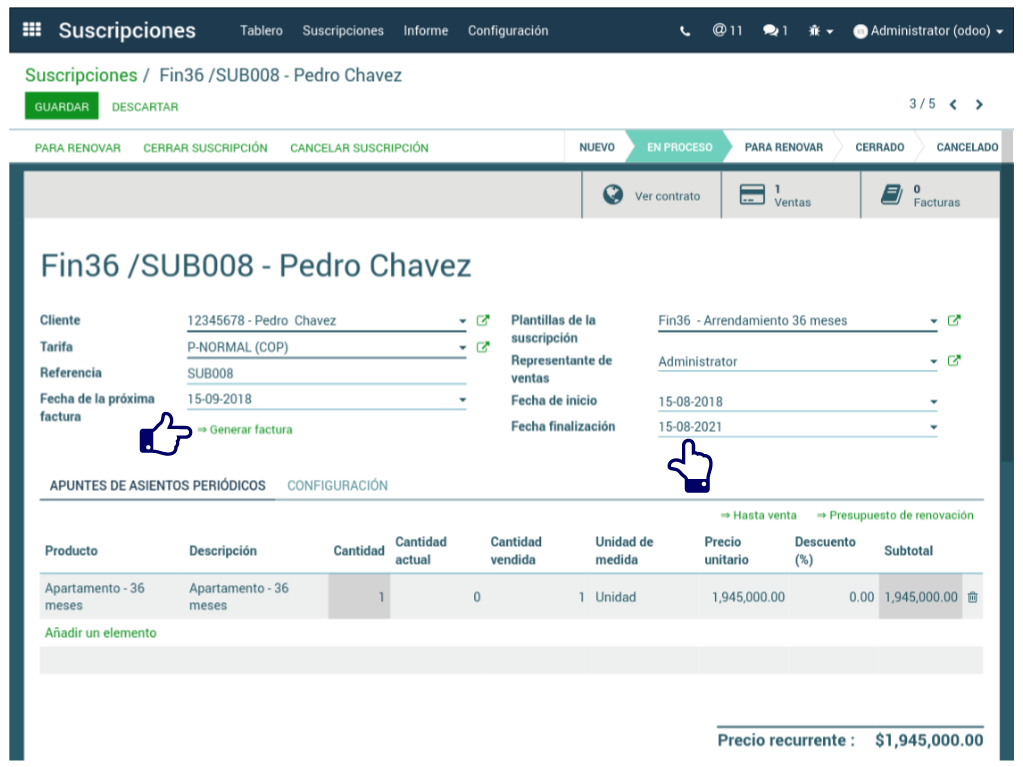
Task: Open external link for Plantillas de la suscripción
Action: [x=954, y=321]
